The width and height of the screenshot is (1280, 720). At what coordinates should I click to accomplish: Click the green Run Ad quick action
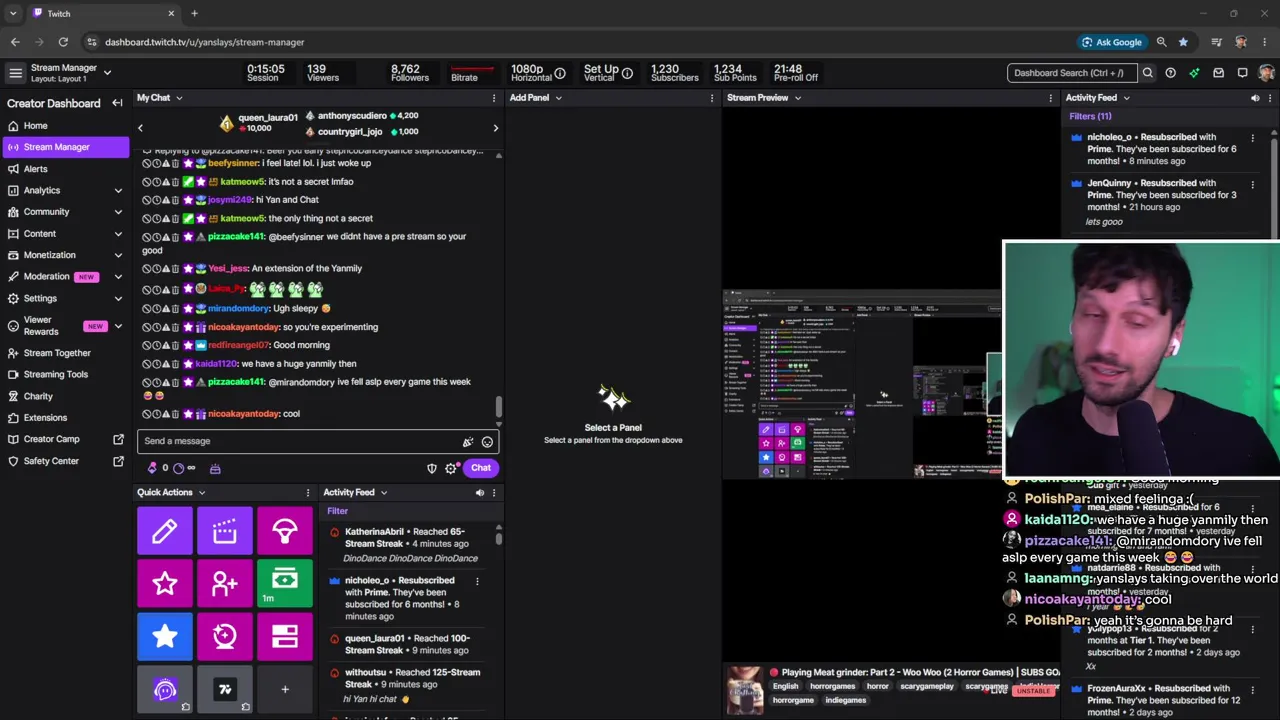(x=285, y=584)
